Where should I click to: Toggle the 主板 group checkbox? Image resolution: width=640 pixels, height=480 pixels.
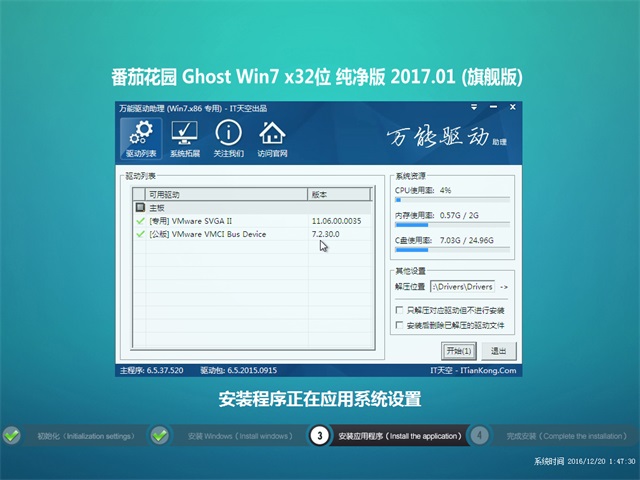click(140, 207)
